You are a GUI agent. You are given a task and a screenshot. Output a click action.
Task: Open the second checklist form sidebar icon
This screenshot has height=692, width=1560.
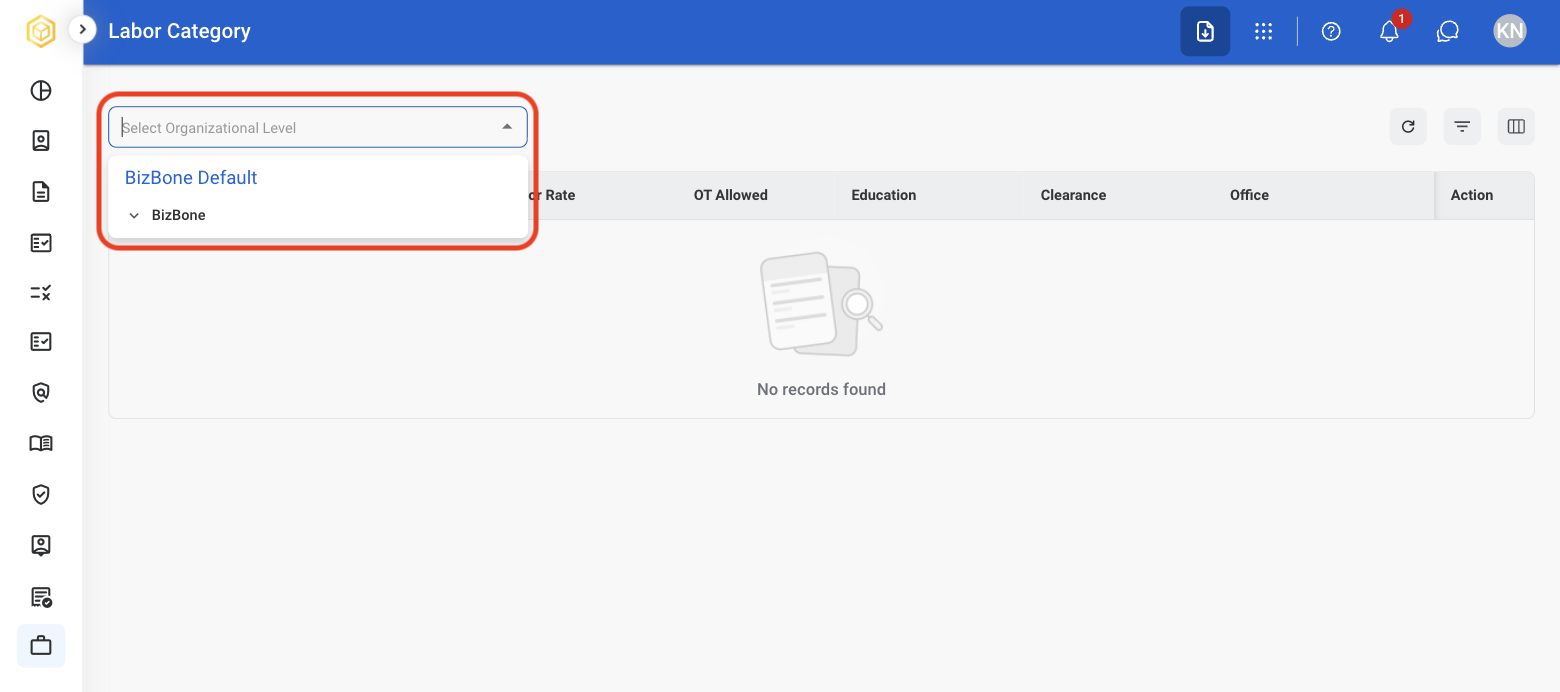[x=41, y=342]
